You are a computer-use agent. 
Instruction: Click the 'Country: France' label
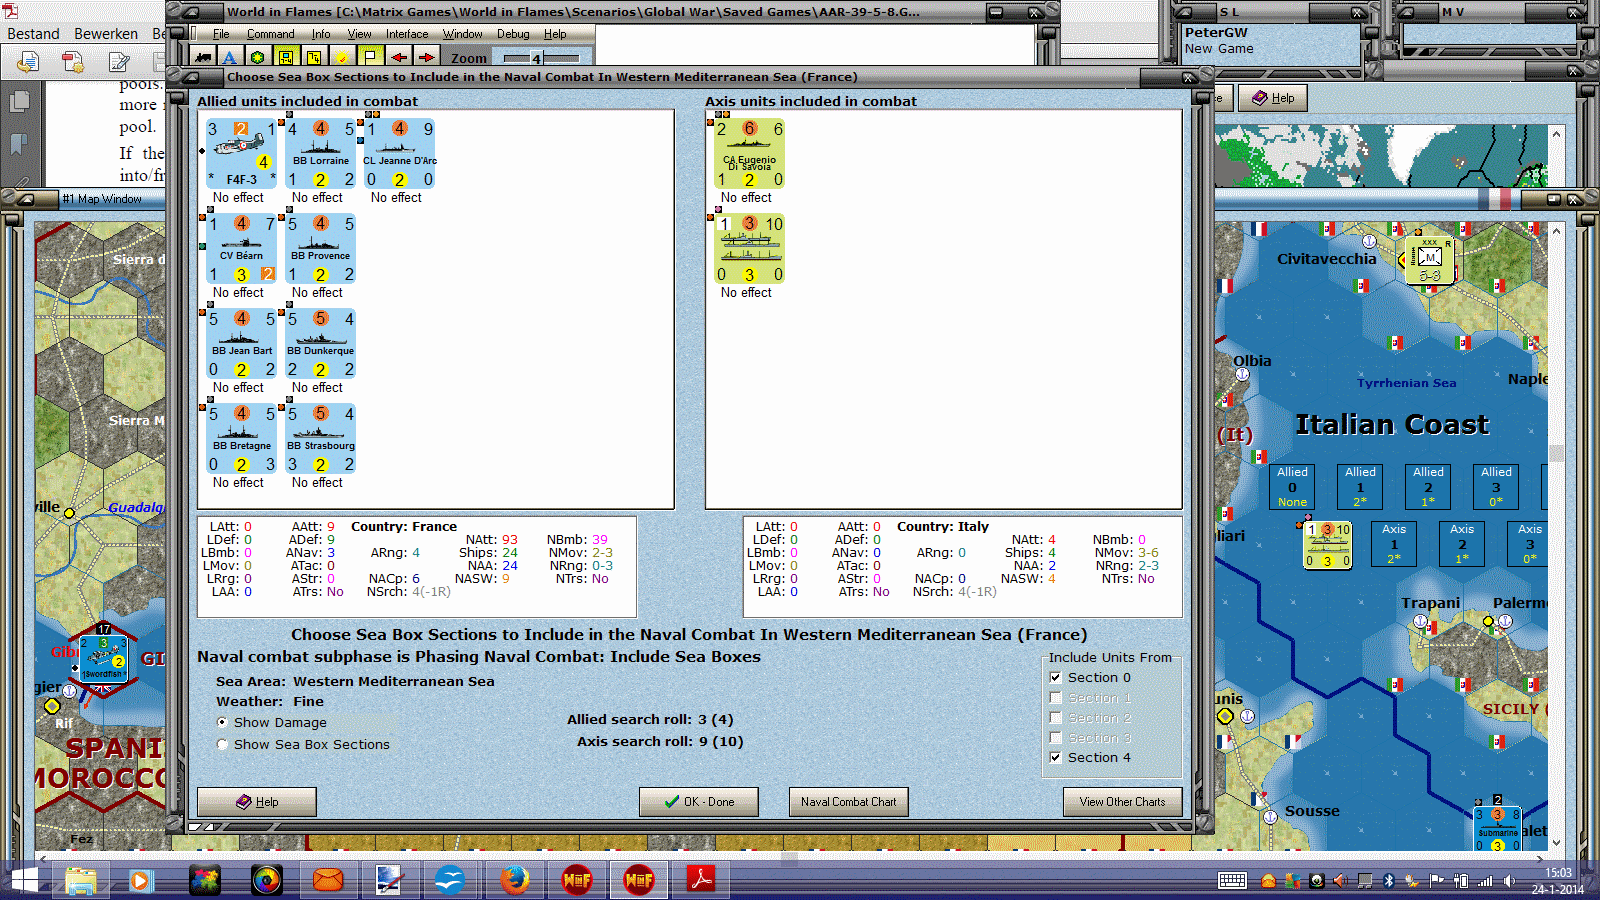tap(404, 527)
